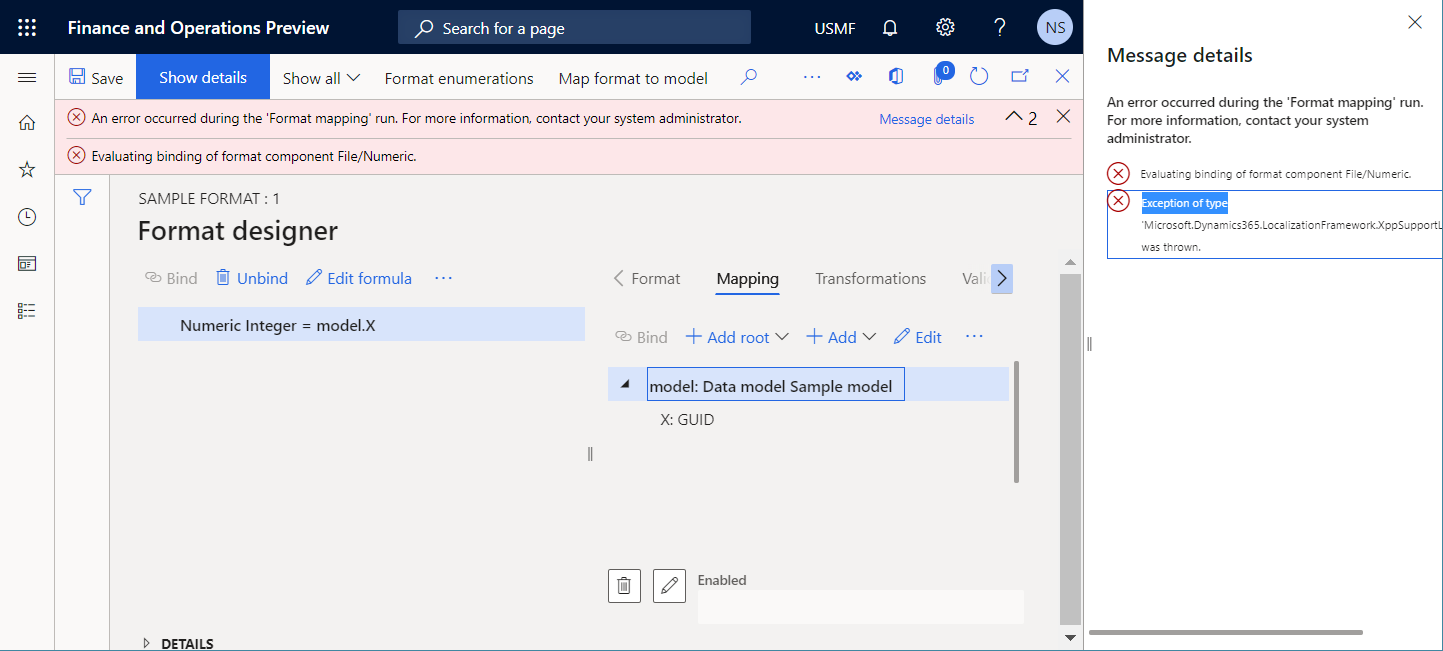The image size is (1443, 651).
Task: Collapse the left navigation pane
Action: point(27,76)
